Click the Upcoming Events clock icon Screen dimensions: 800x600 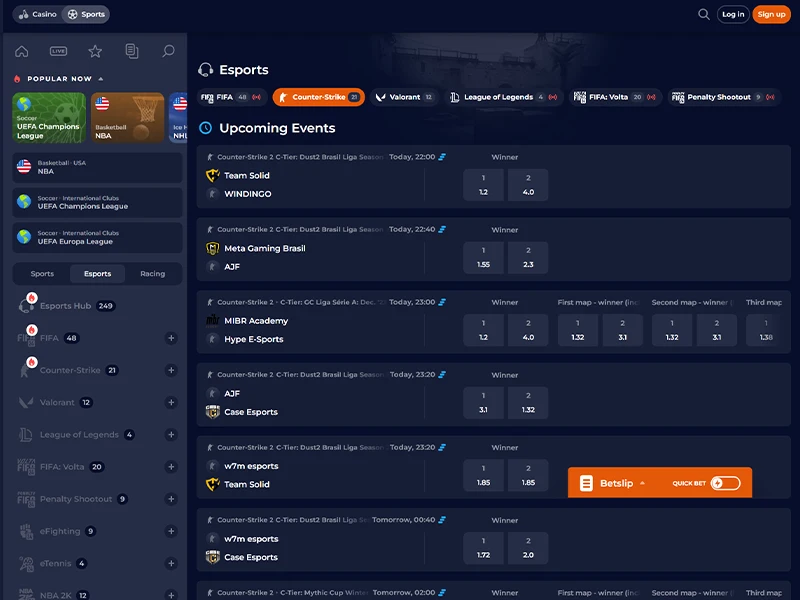pyautogui.click(x=206, y=128)
